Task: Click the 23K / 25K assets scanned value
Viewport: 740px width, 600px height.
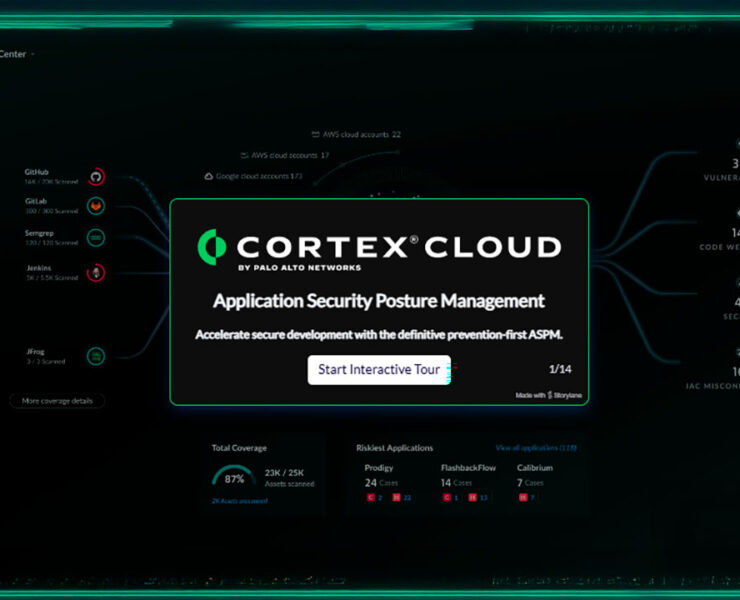Action: pyautogui.click(x=284, y=473)
